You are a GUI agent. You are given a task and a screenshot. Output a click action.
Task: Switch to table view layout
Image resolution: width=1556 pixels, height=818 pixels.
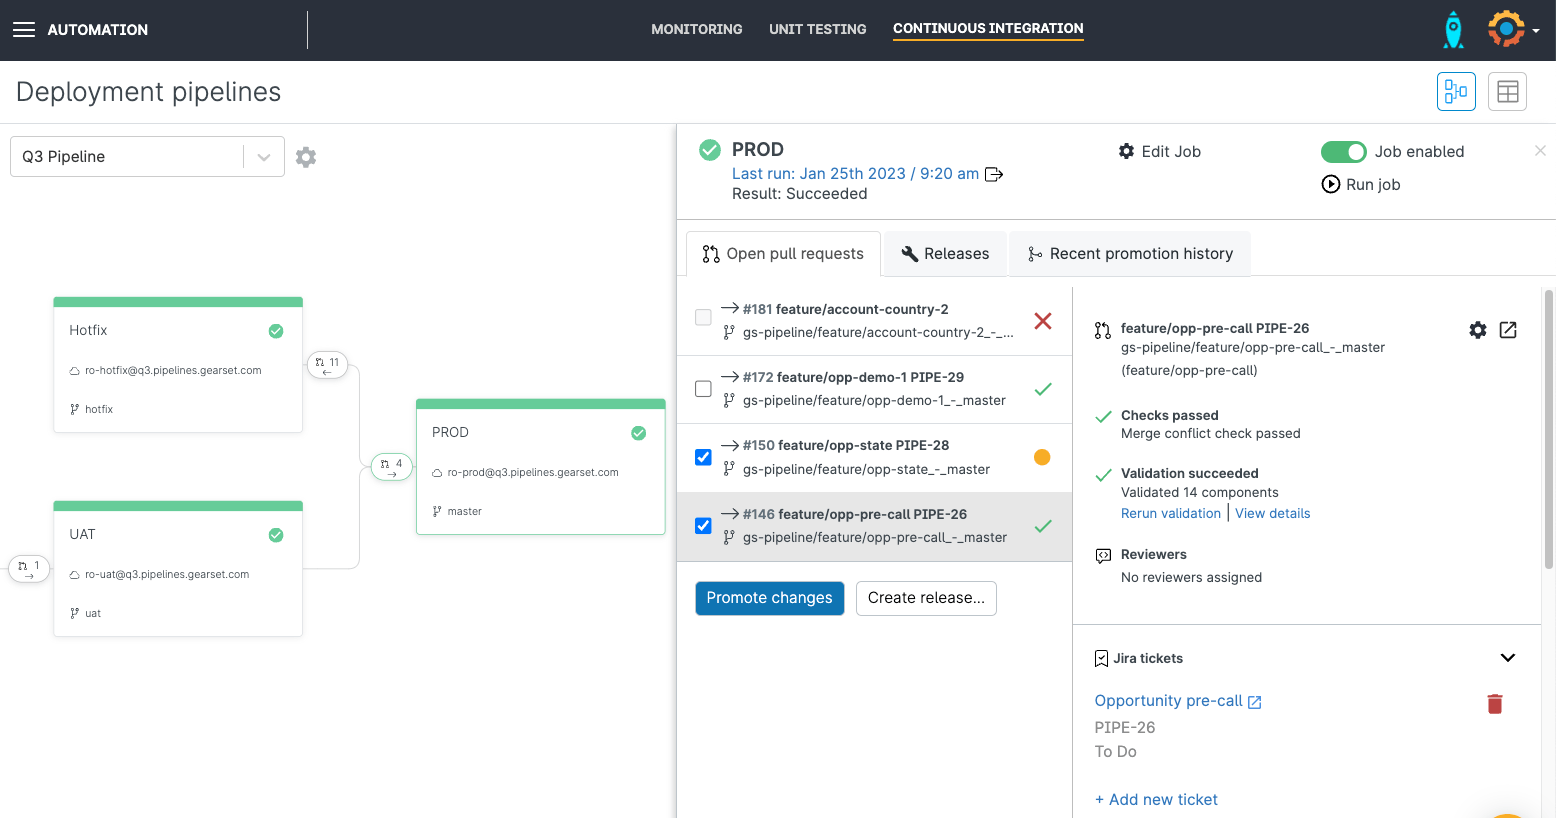(x=1507, y=92)
